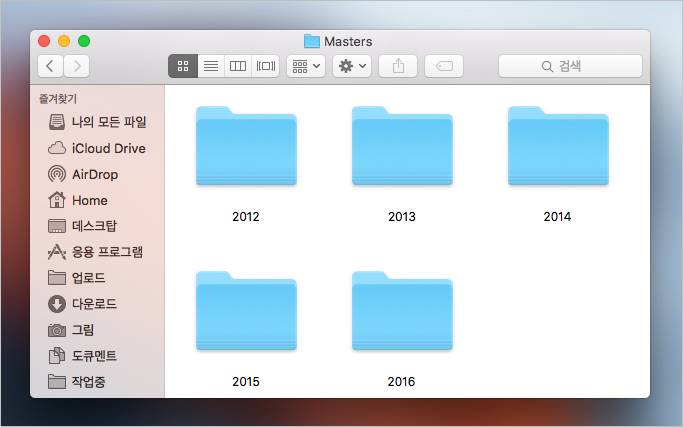Switch to icon view

183,66
